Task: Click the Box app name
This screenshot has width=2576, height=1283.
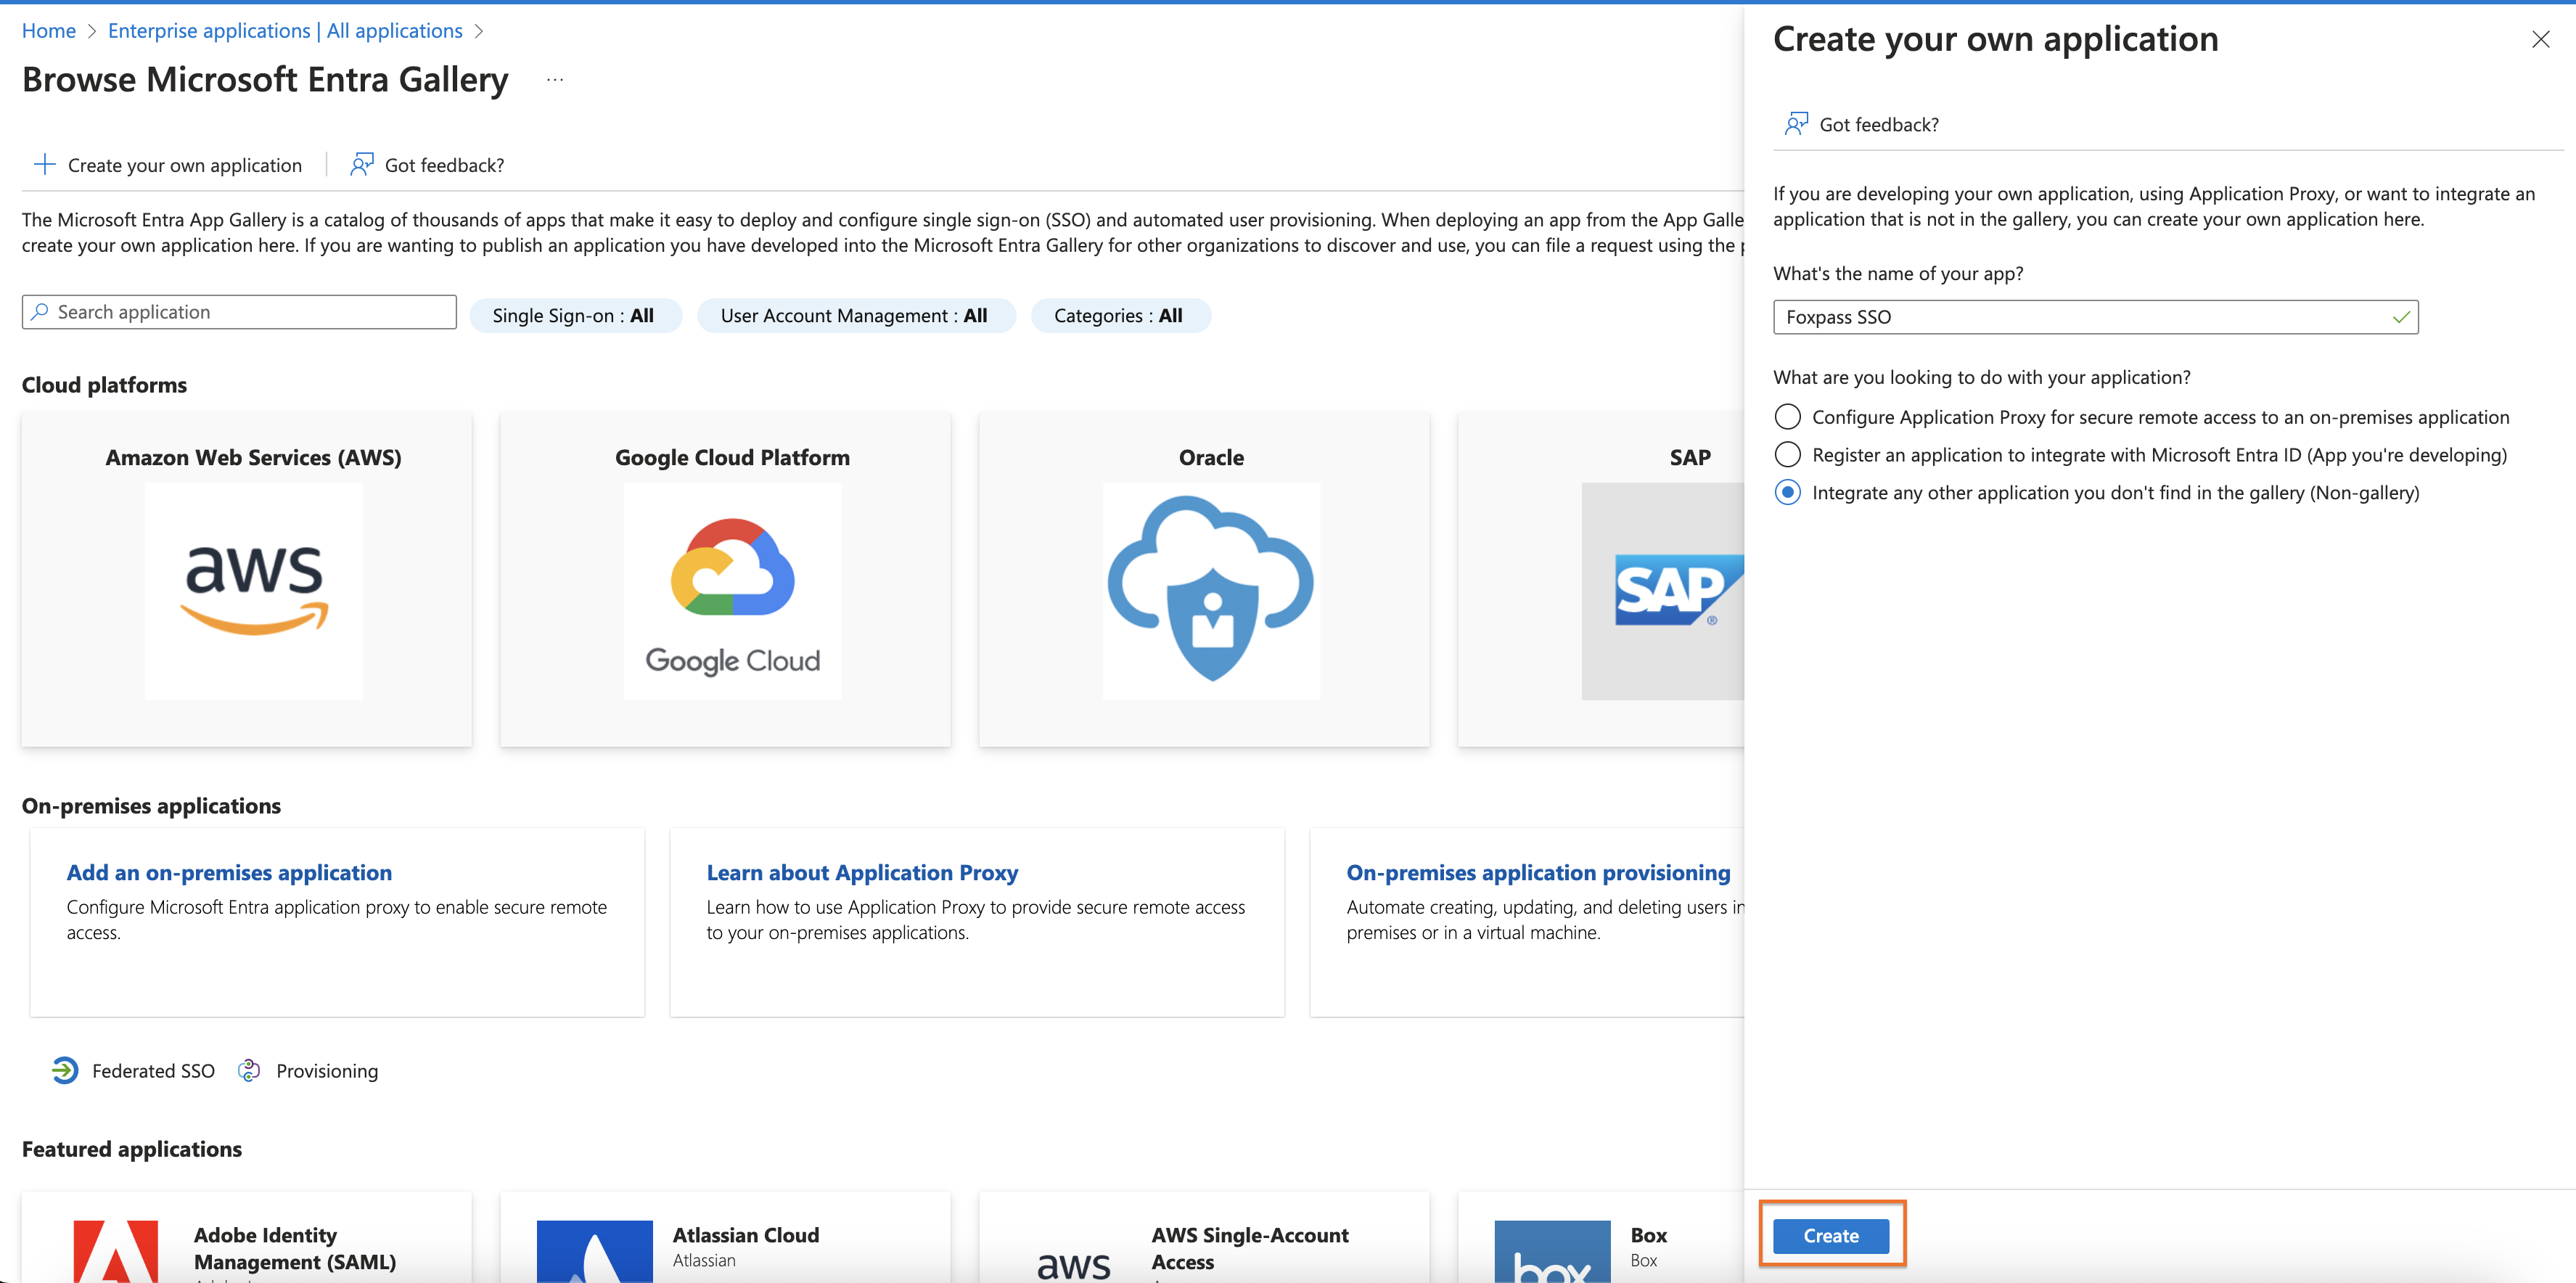Action: click(x=1648, y=1235)
